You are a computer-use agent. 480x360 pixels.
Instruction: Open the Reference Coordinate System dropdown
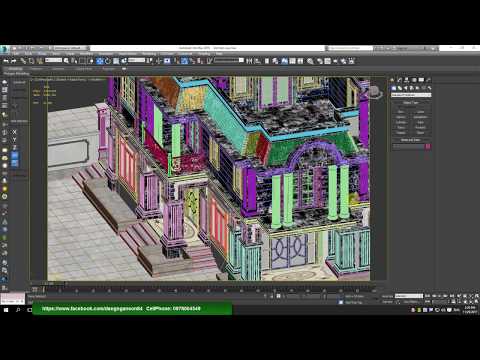tap(137, 60)
